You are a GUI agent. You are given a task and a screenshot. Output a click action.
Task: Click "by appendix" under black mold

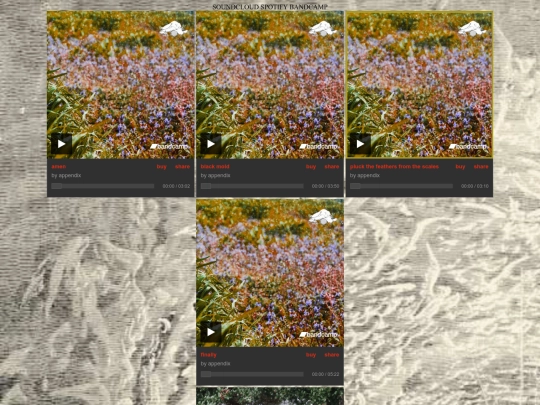click(216, 176)
